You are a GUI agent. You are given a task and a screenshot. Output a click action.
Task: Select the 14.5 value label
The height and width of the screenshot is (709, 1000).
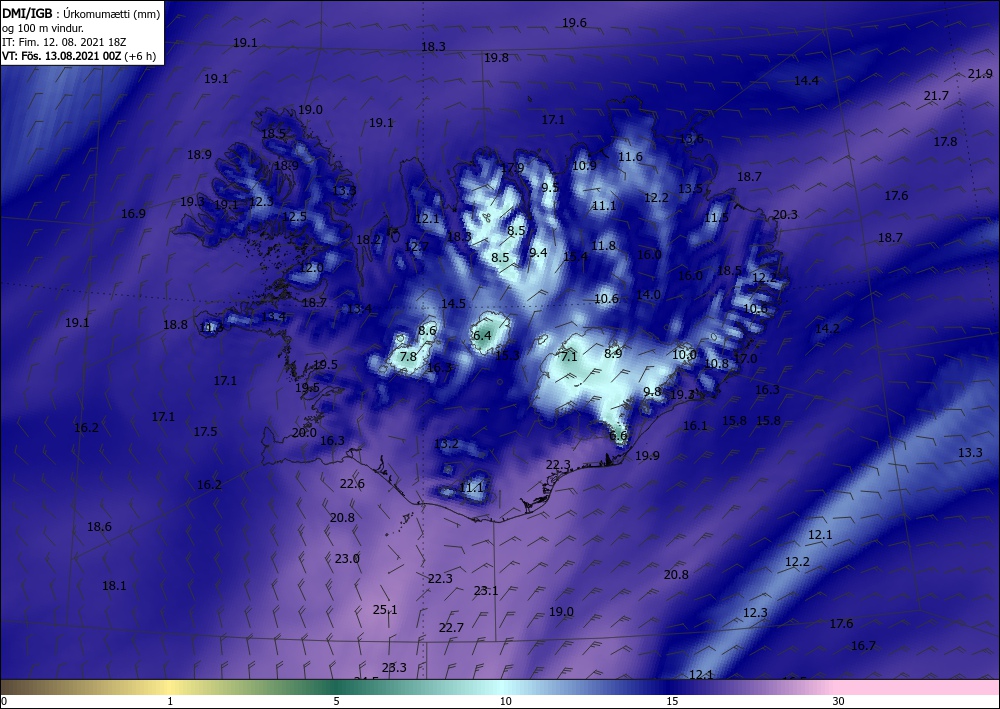[453, 304]
